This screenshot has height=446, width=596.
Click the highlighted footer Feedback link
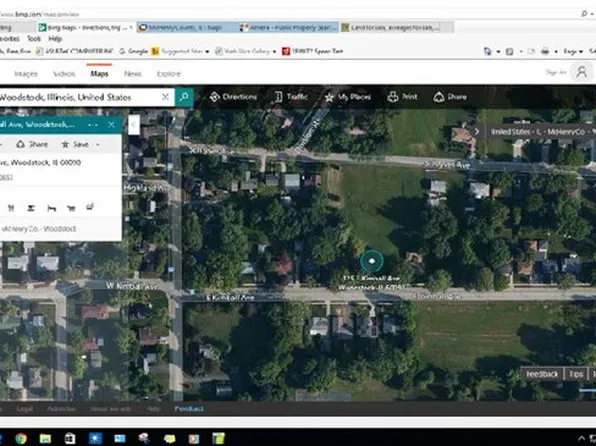(x=189, y=409)
